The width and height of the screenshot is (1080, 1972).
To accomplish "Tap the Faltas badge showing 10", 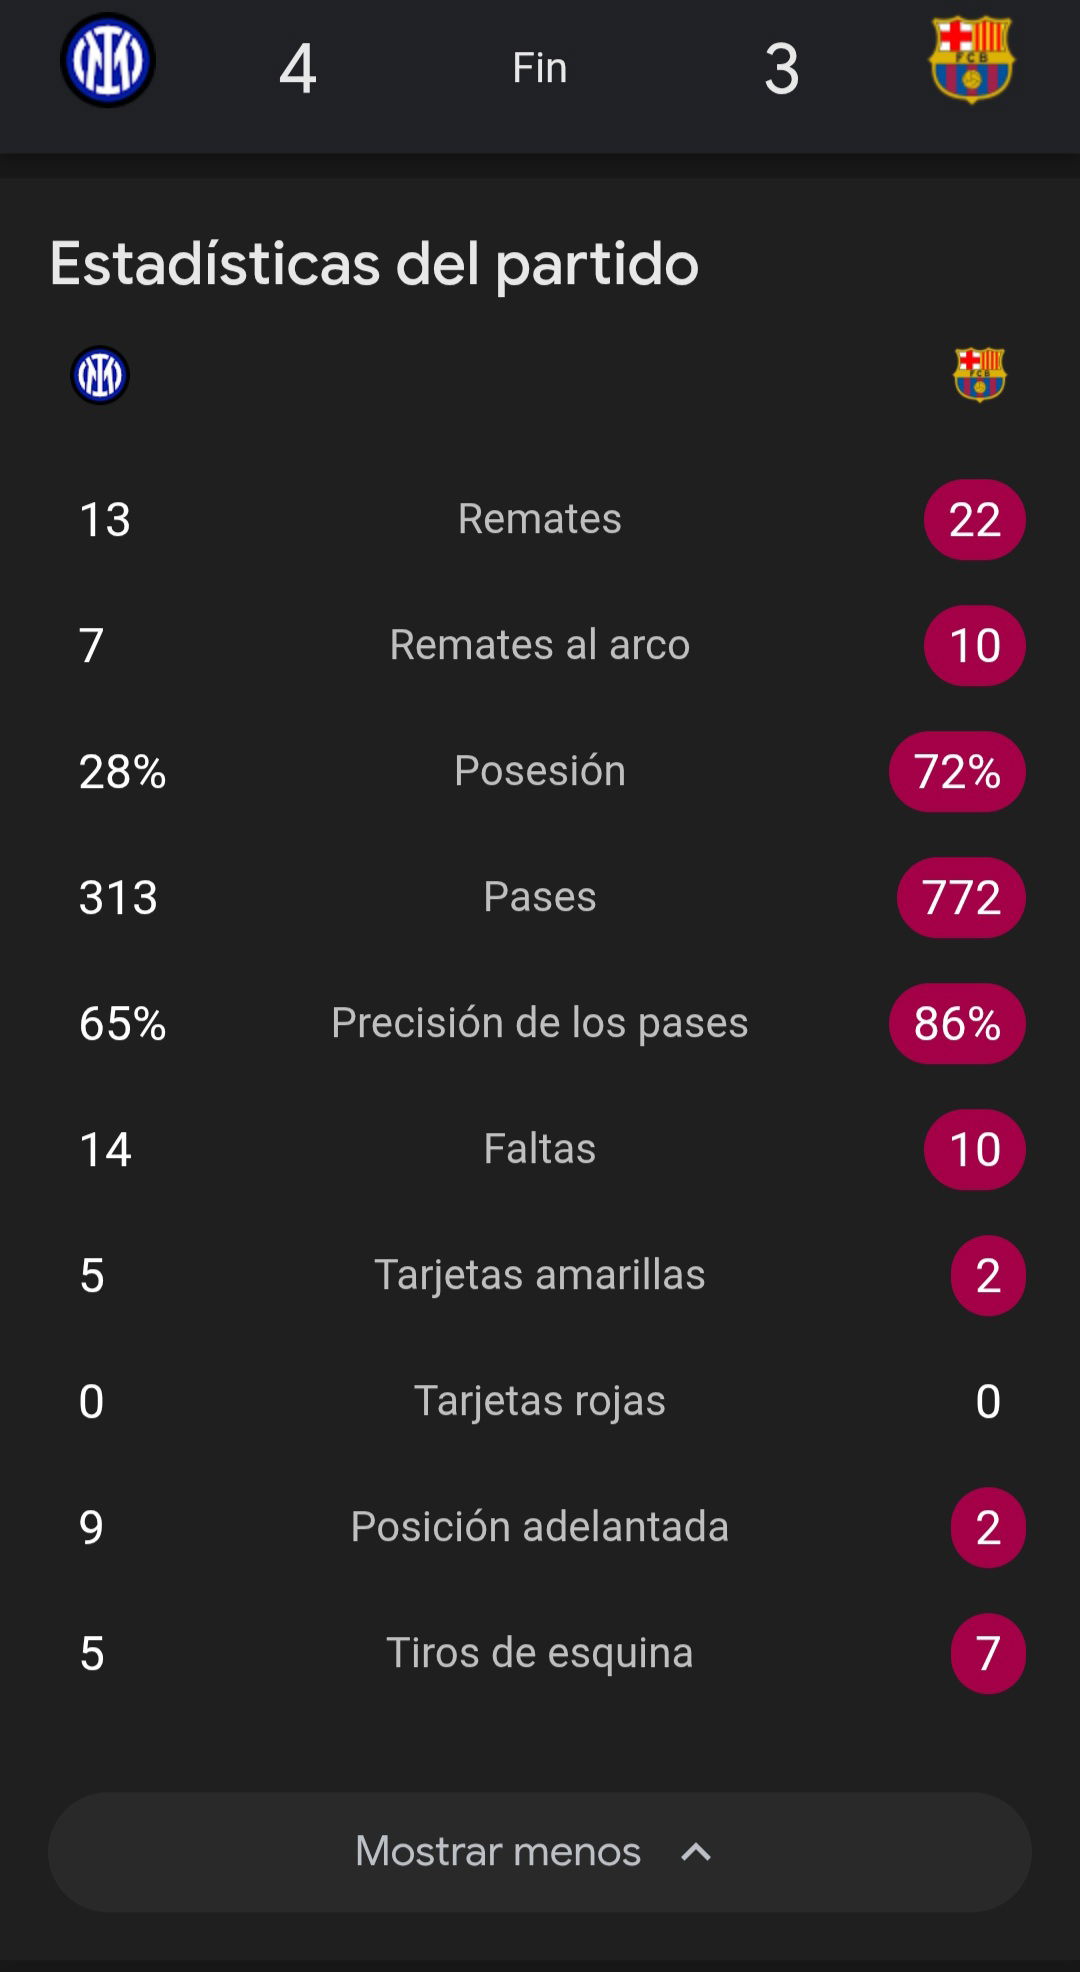I will (975, 1150).
